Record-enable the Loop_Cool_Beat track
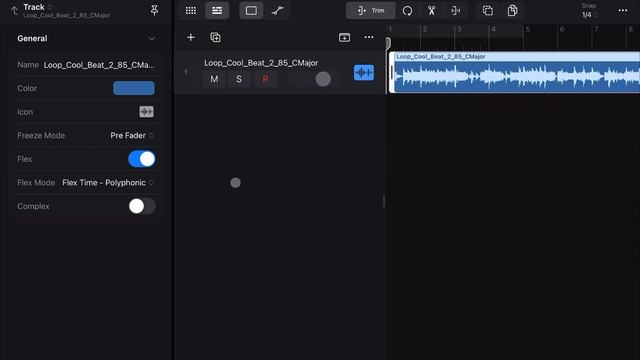Viewport: 640px width, 360px height. click(x=265, y=79)
